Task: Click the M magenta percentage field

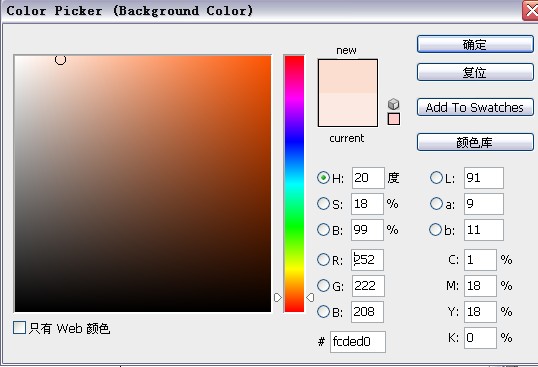Action: coord(480,286)
